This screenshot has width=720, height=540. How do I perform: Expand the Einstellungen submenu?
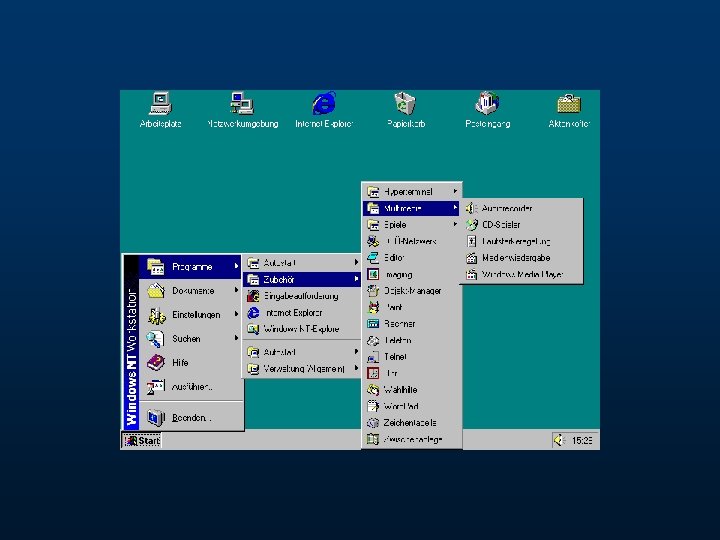tap(190, 315)
